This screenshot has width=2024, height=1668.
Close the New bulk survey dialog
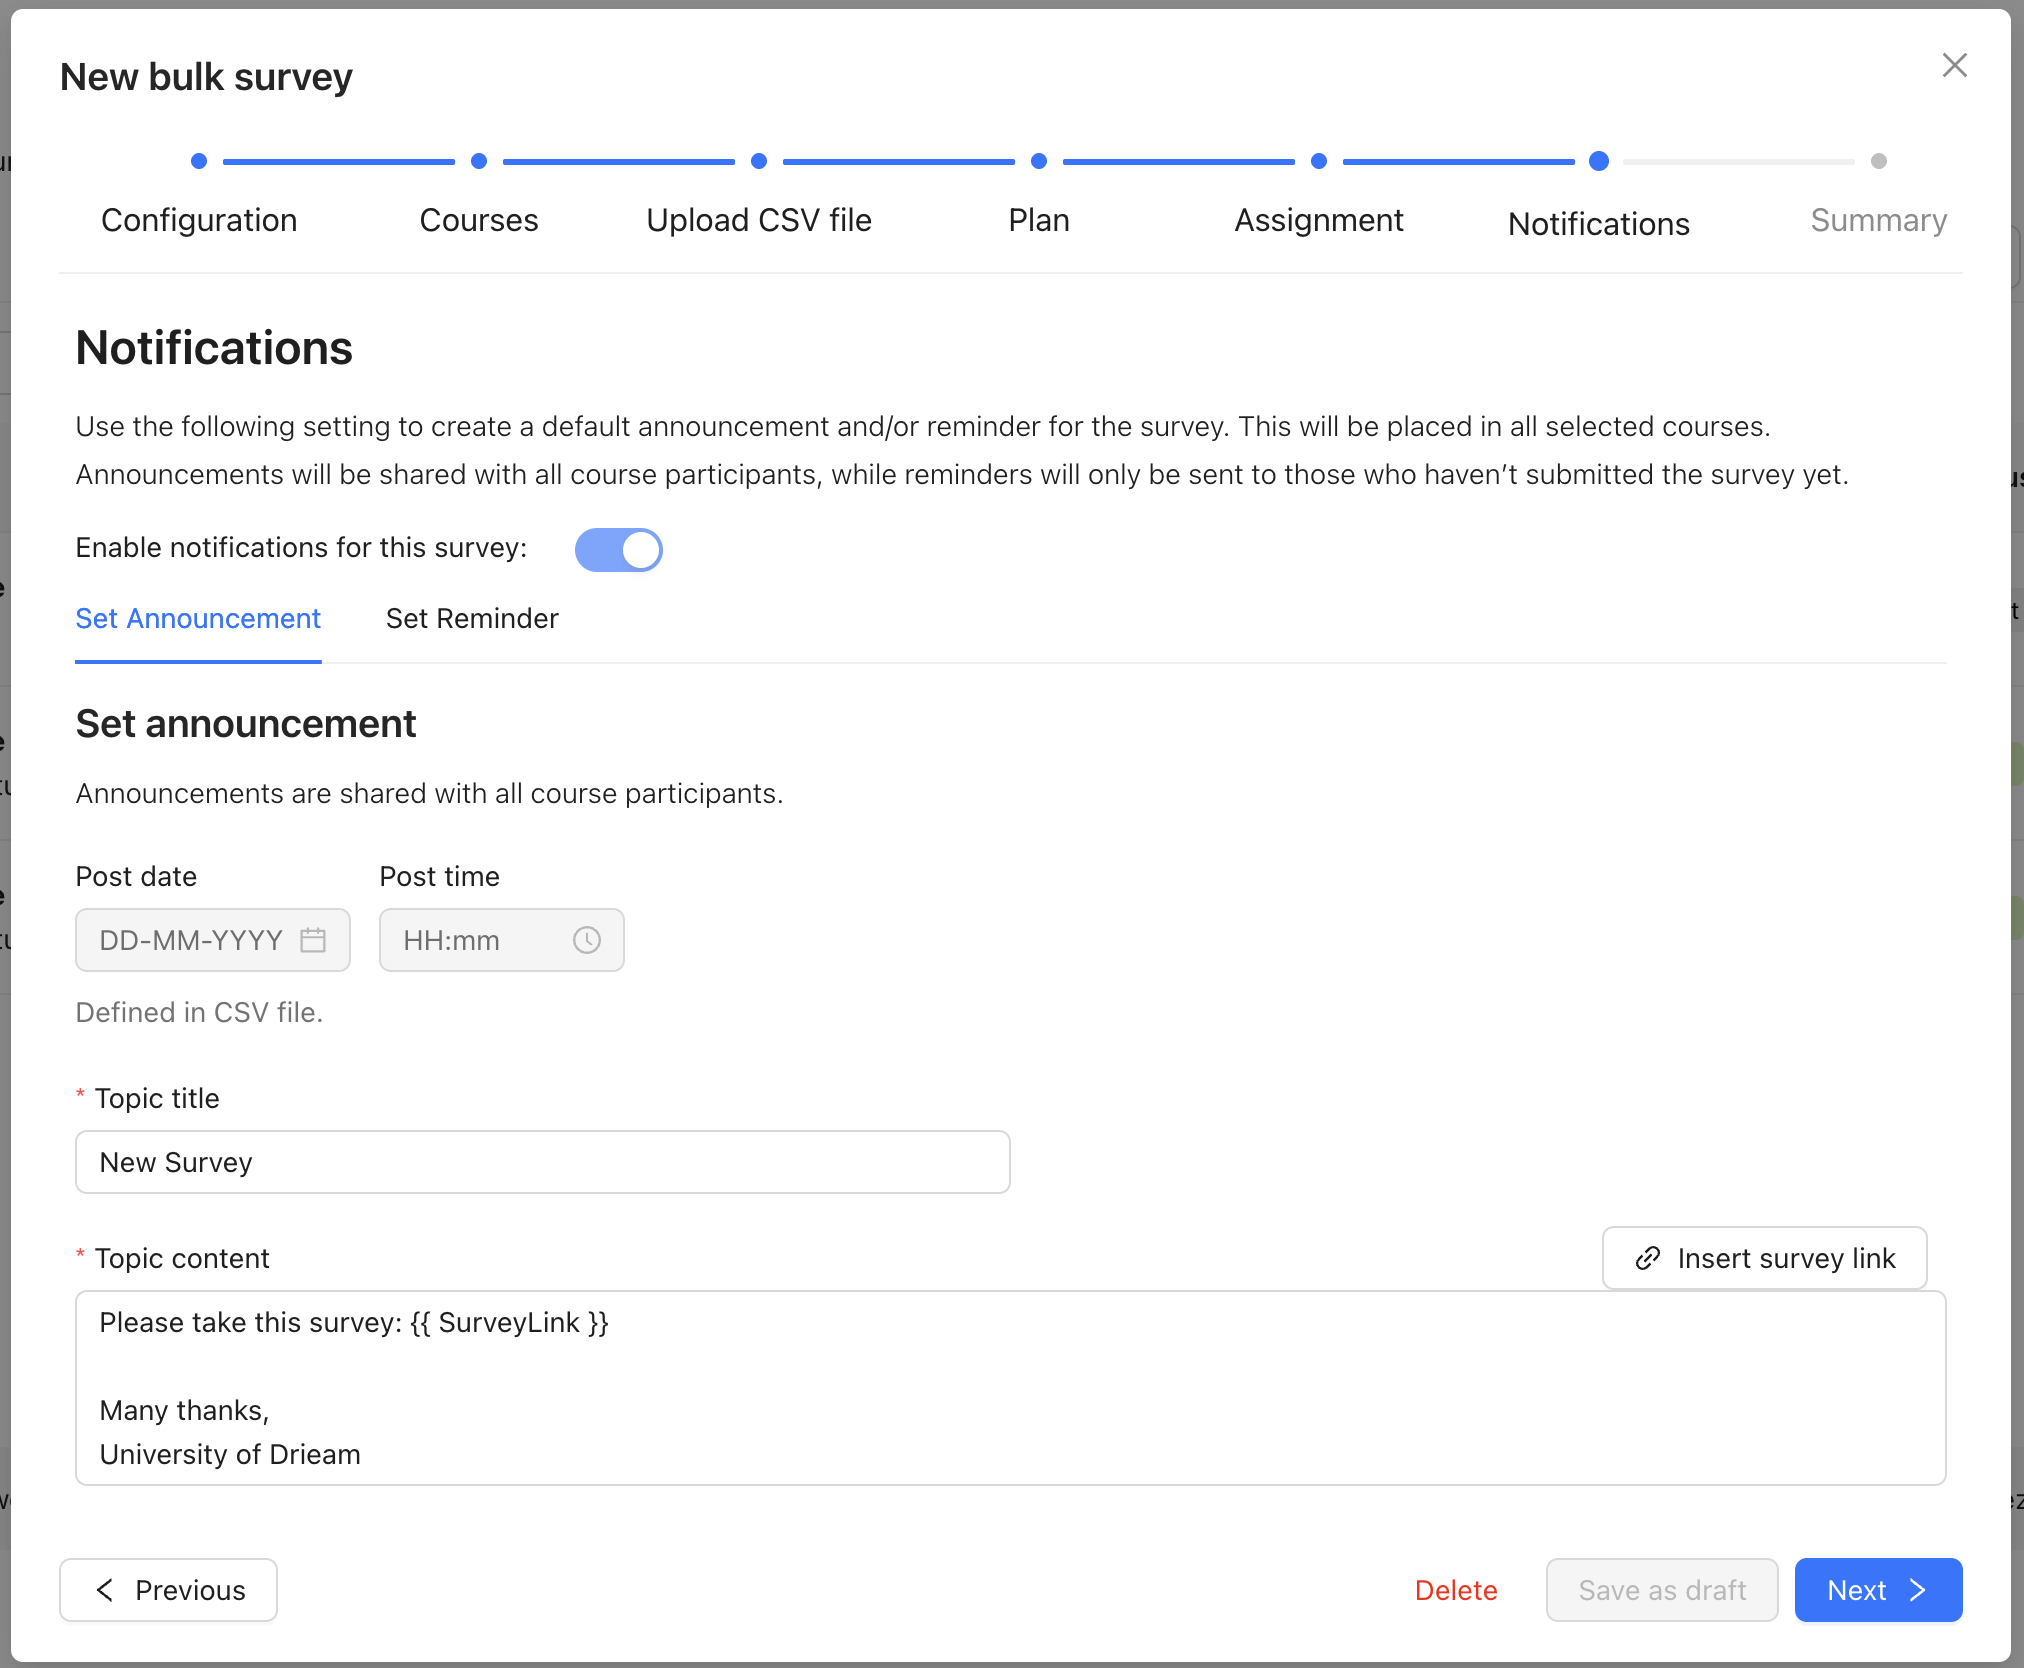click(1954, 66)
